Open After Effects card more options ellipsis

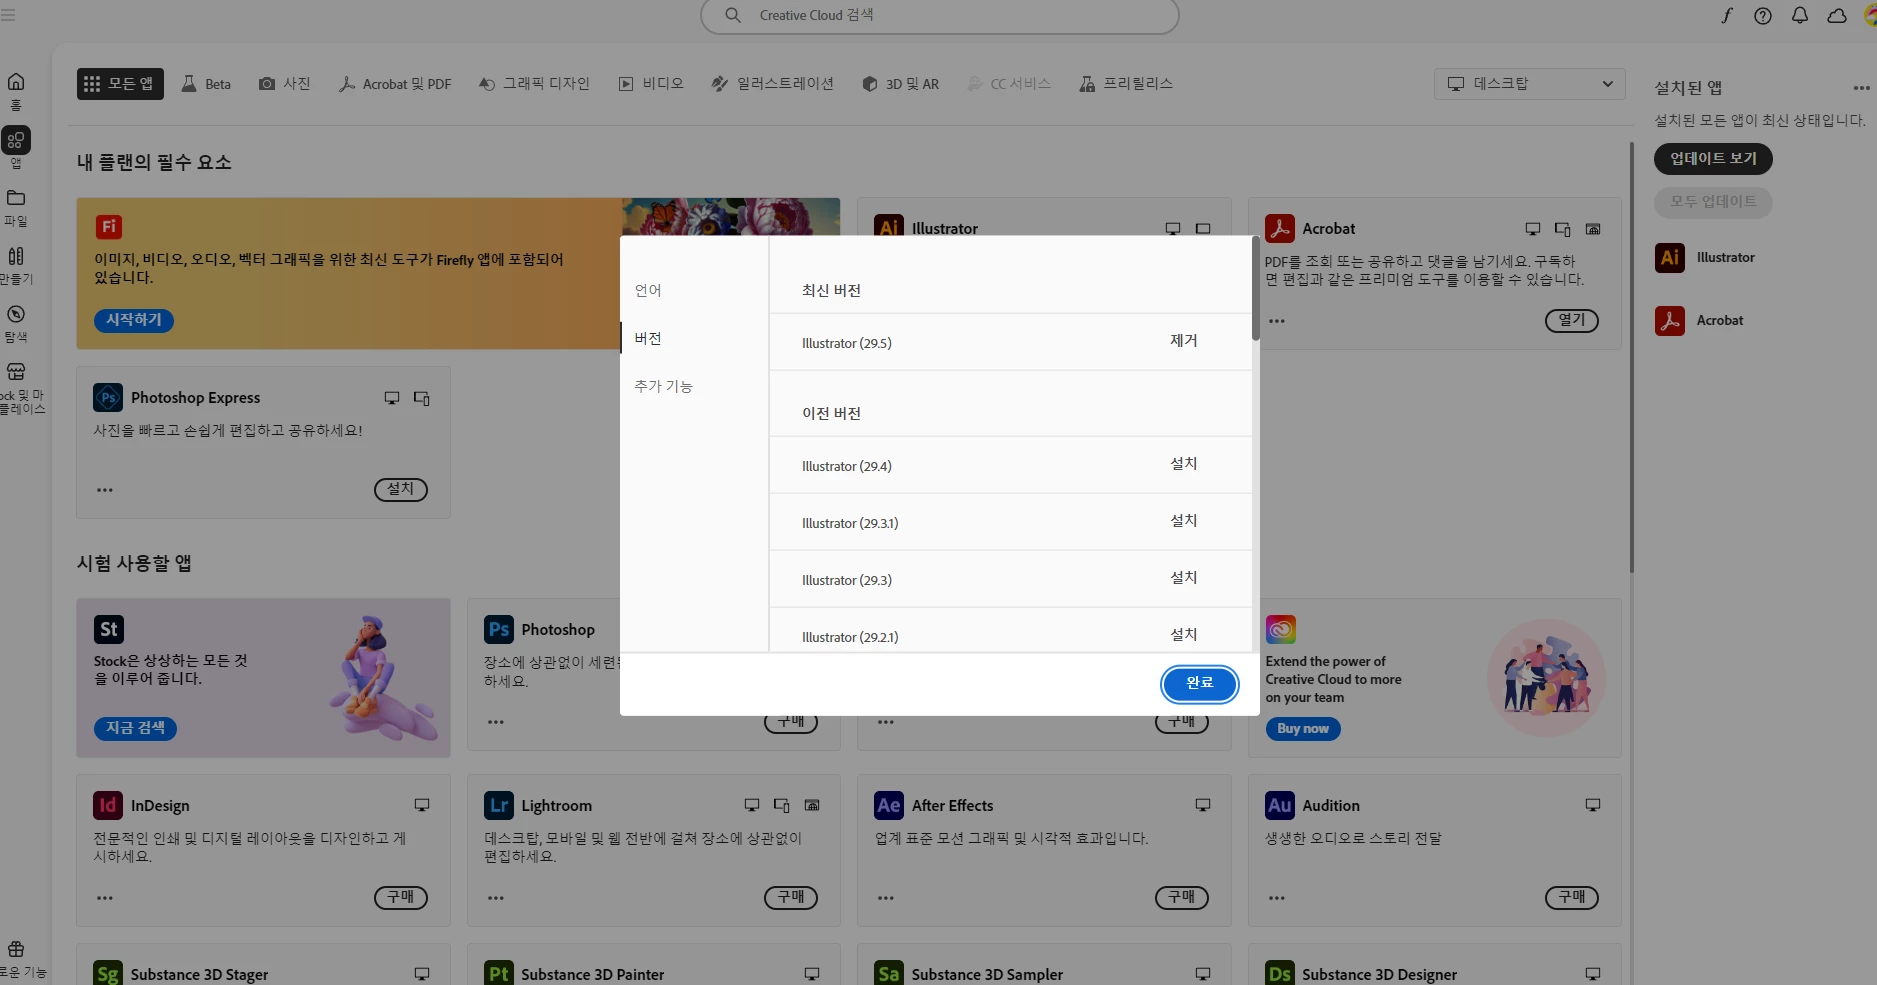[886, 898]
